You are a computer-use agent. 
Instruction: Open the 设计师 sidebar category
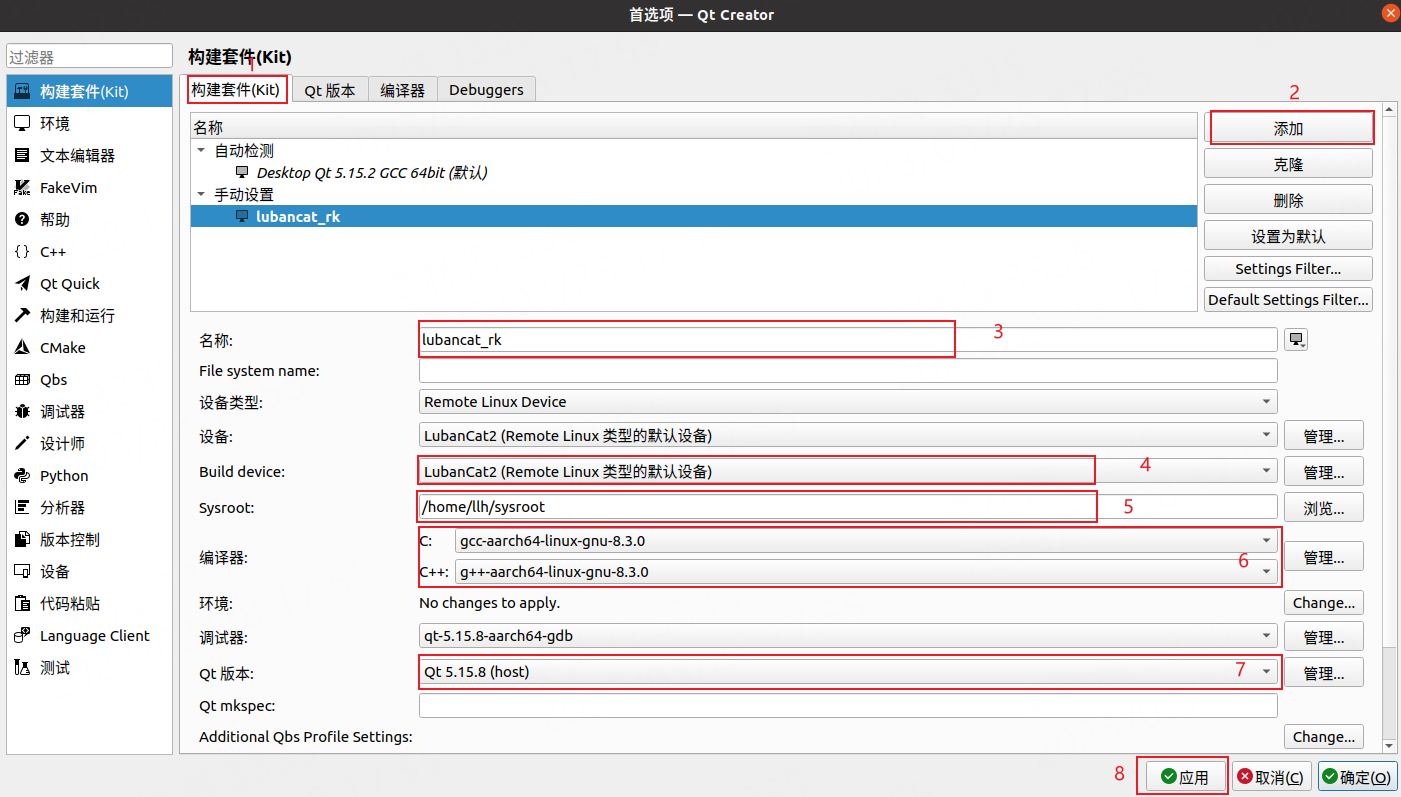(89, 444)
